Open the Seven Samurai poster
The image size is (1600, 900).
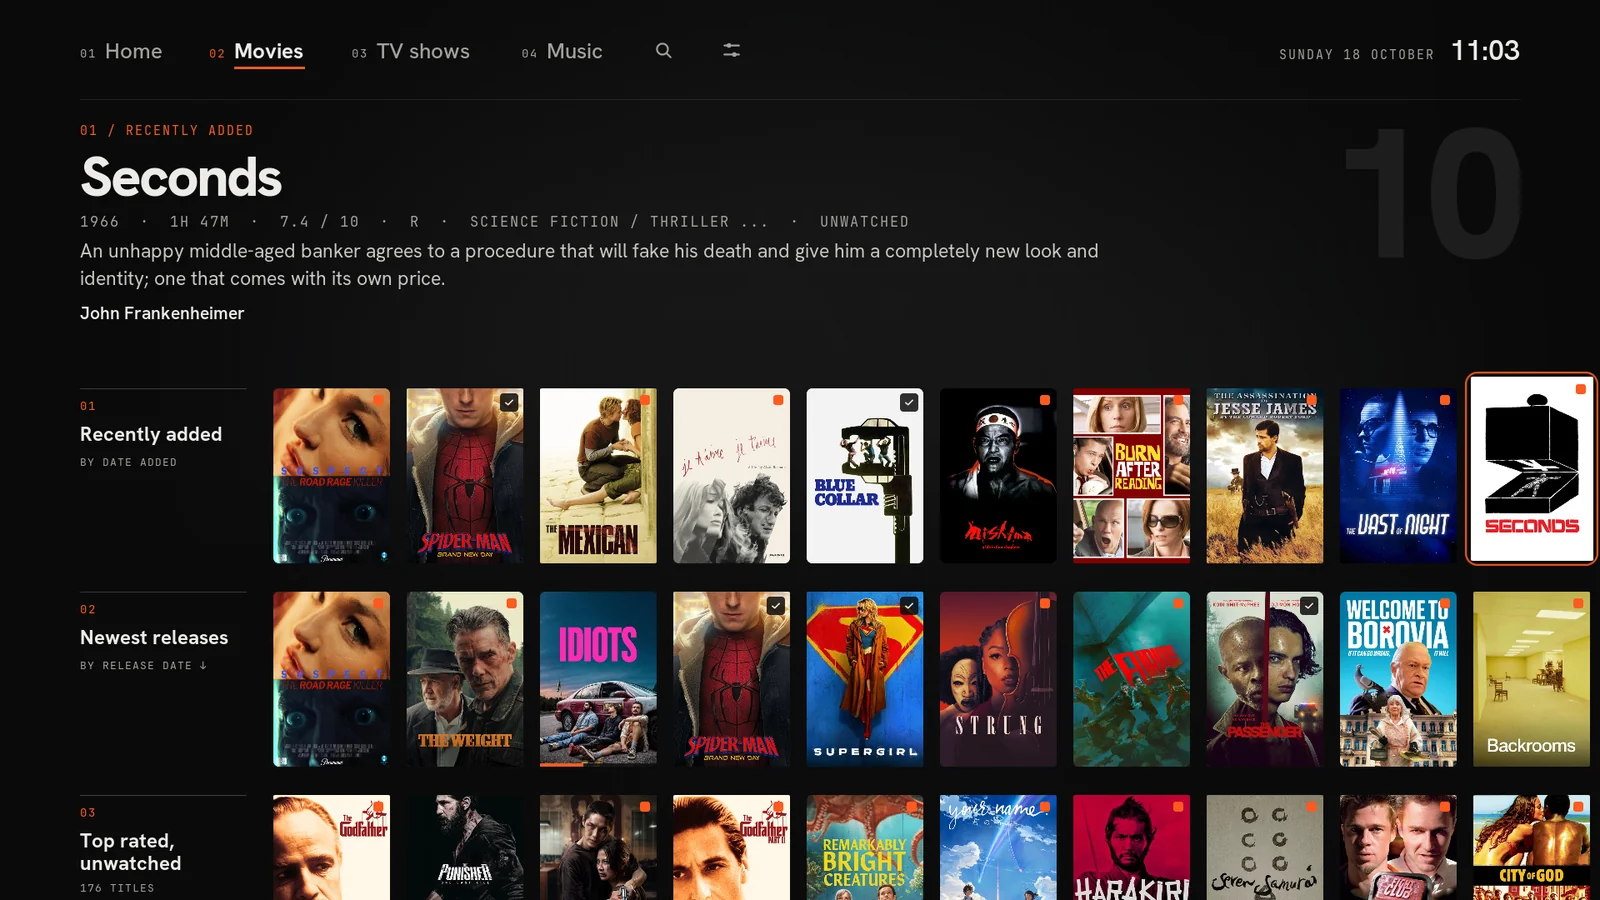pyautogui.click(x=1265, y=847)
